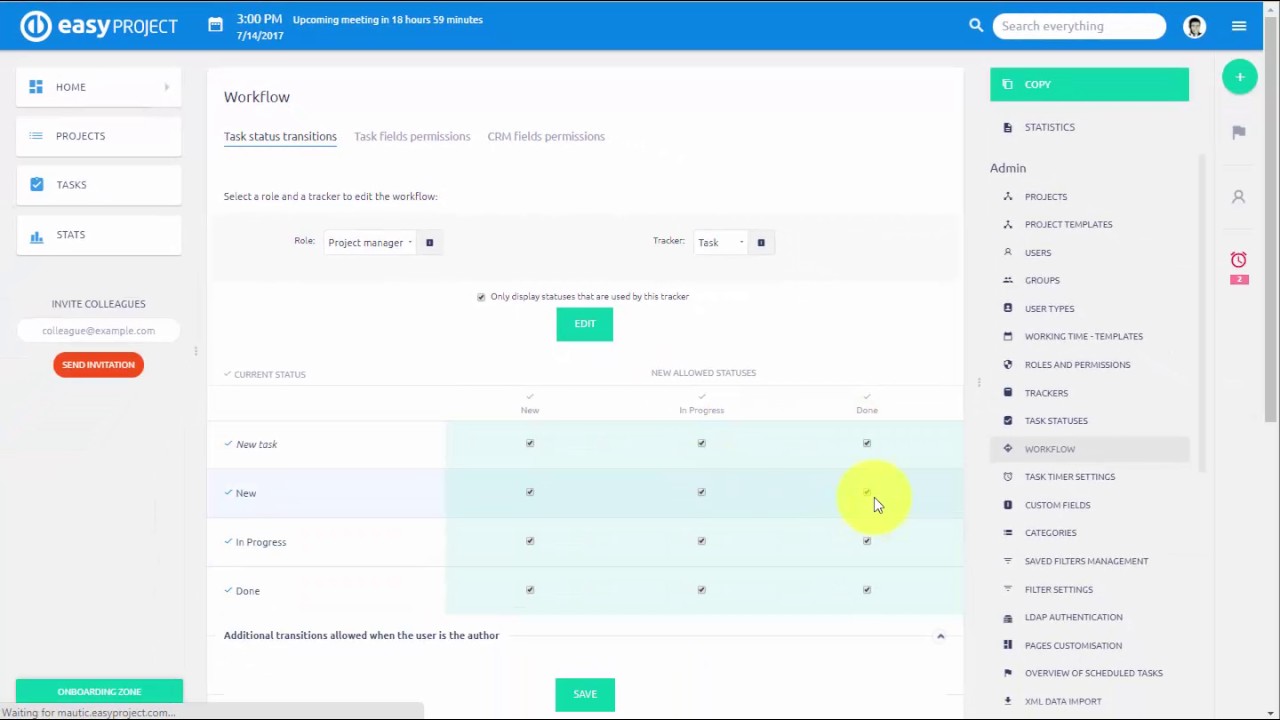Open the red alarm clock notifications
This screenshot has width=1280, height=720.
1239,260
